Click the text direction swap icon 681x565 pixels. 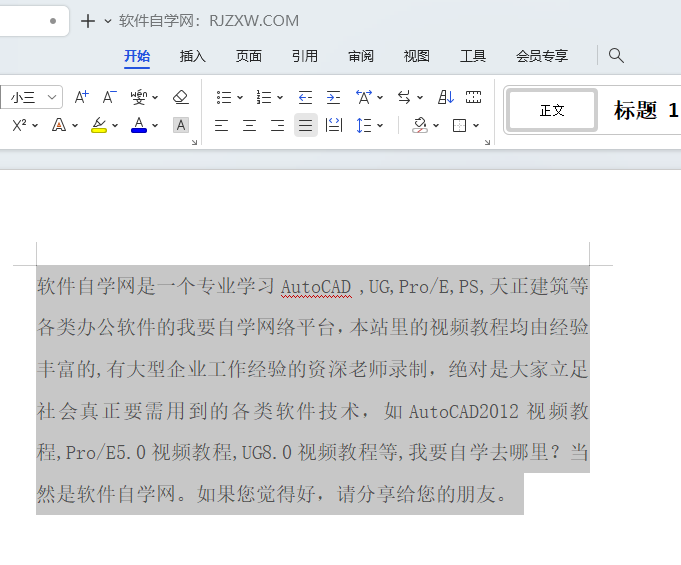tap(404, 97)
